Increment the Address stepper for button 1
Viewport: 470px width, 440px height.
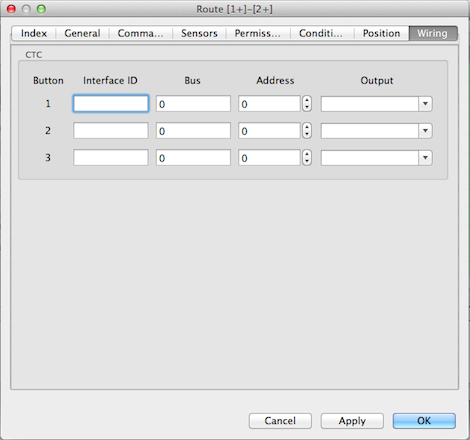tap(307, 100)
